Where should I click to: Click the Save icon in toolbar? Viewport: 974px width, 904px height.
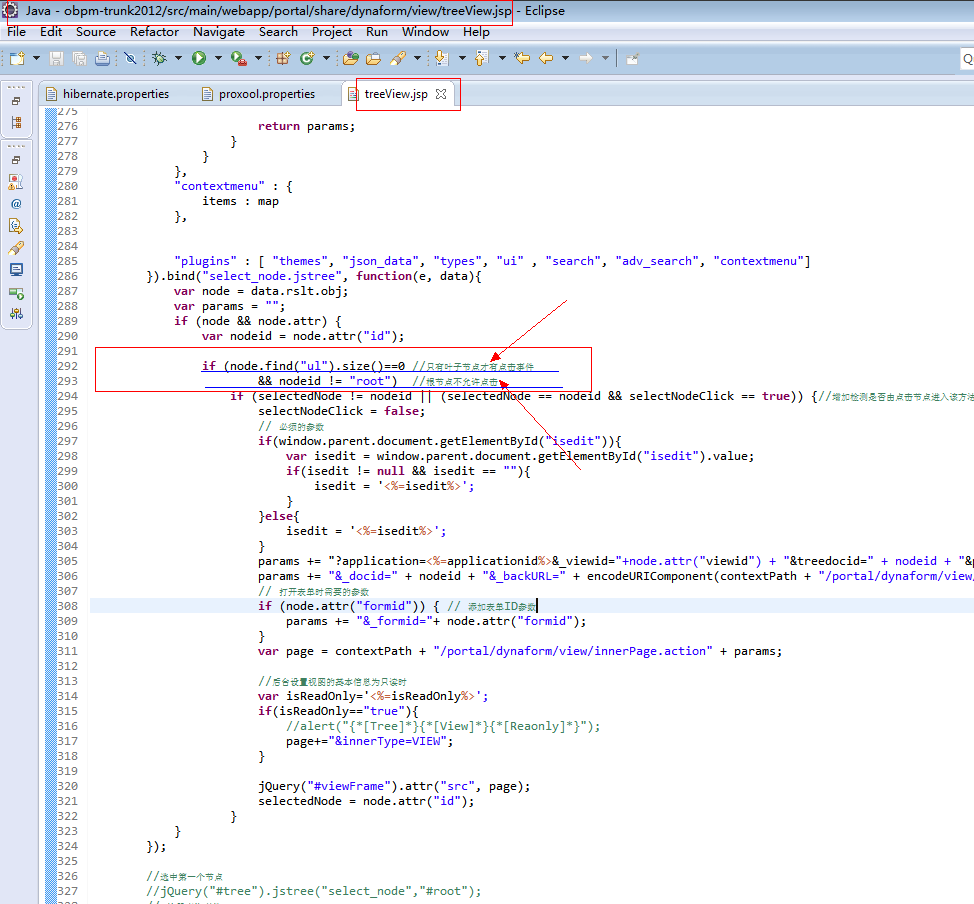(x=57, y=58)
